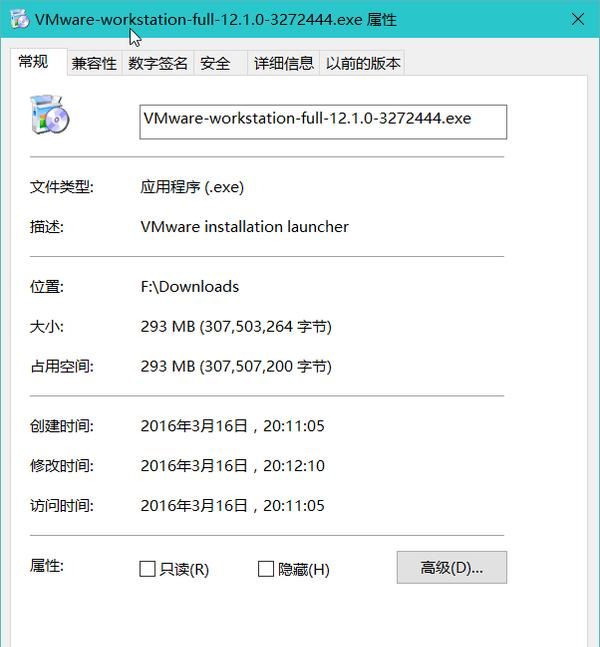Click the file name input field
The image size is (600, 647).
(x=323, y=122)
